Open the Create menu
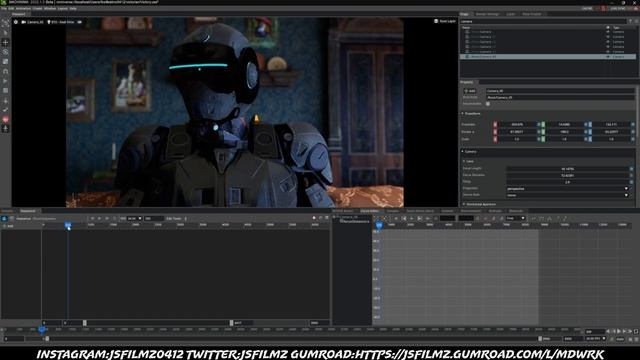This screenshot has height=360, width=640. (x=37, y=8)
